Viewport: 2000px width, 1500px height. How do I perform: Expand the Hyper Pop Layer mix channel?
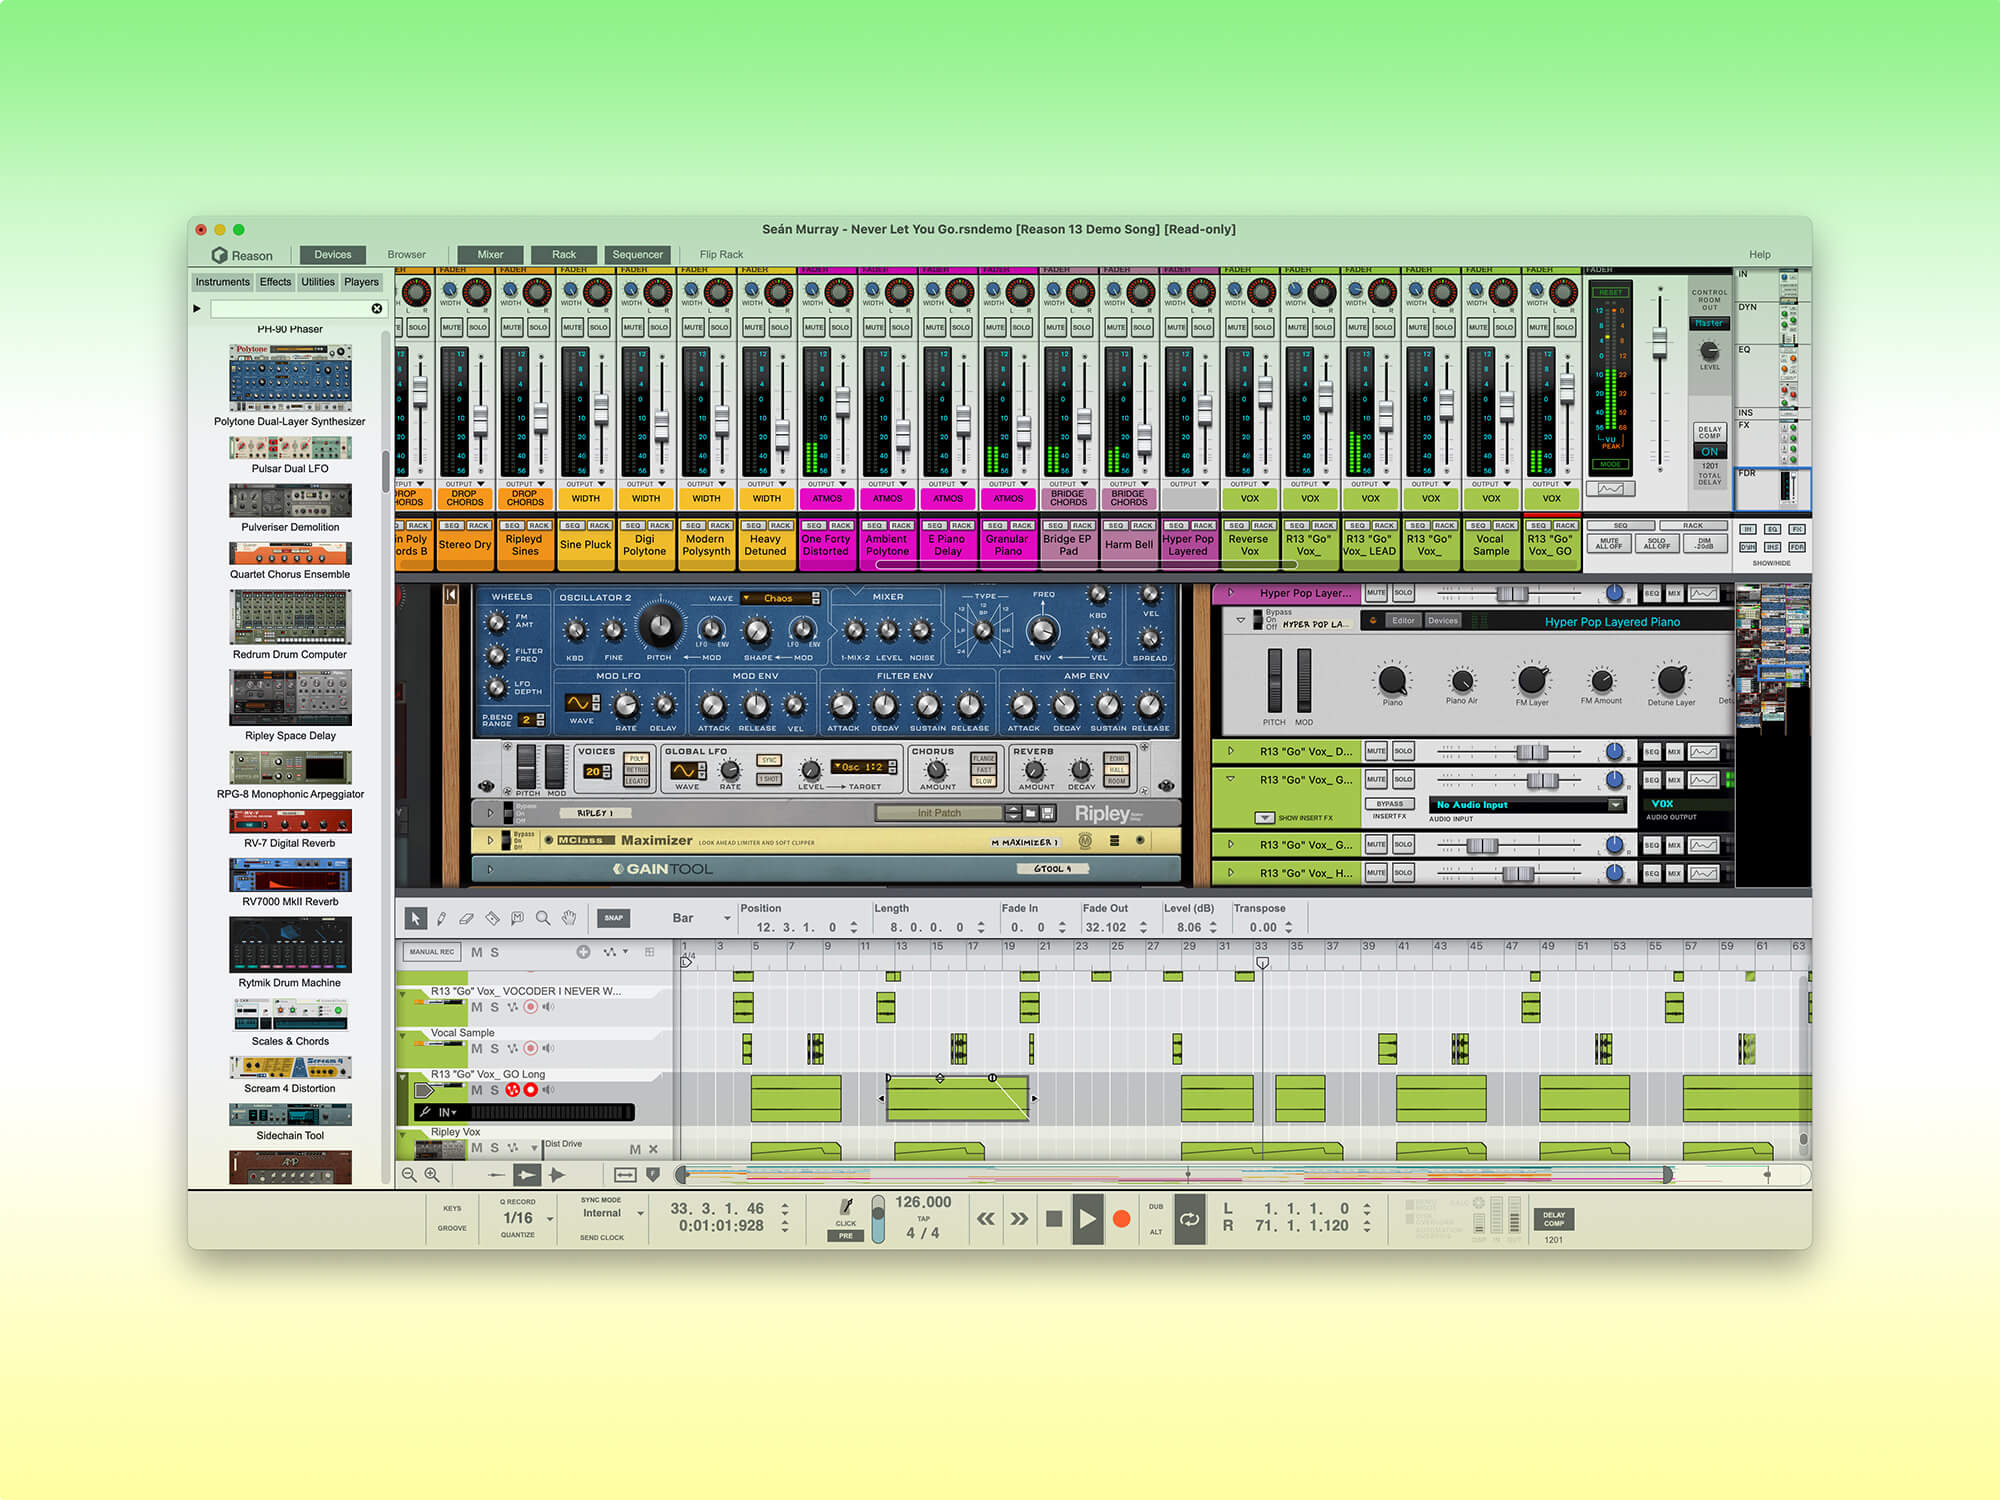tap(1231, 593)
